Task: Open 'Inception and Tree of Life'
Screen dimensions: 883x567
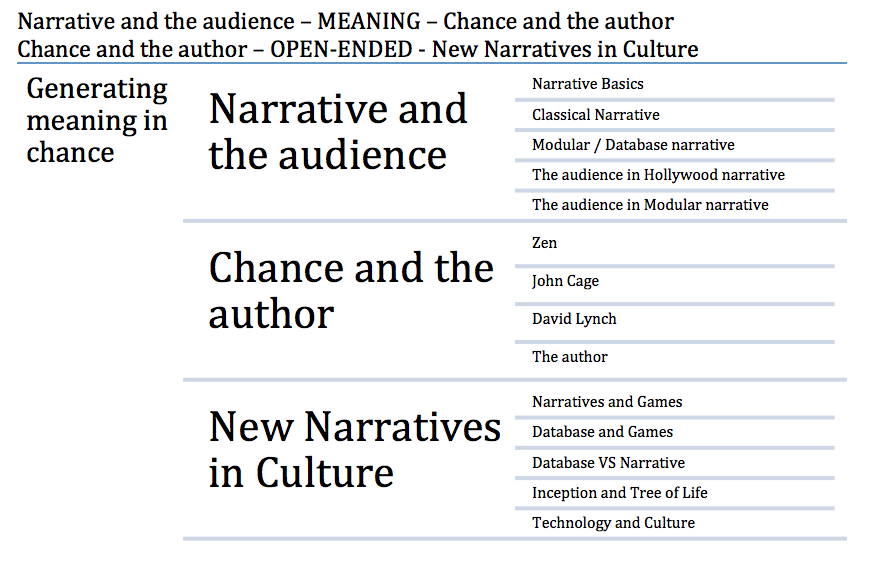Action: tap(619, 493)
